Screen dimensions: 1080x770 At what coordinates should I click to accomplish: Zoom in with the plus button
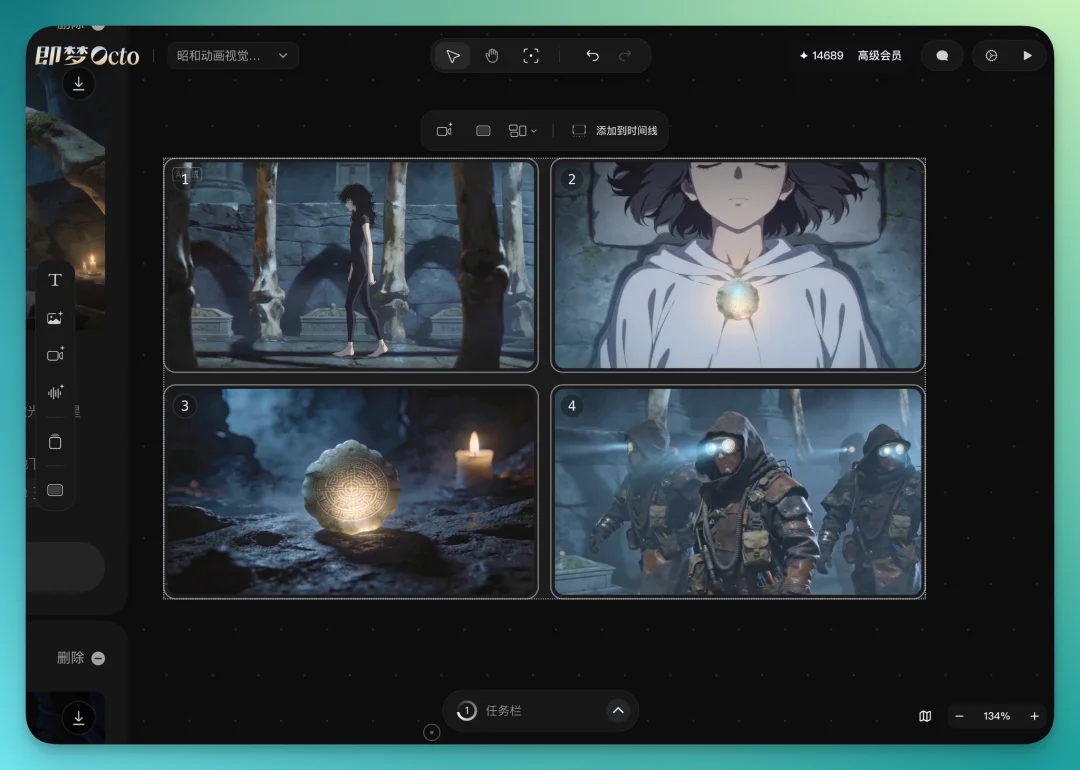click(x=1034, y=716)
